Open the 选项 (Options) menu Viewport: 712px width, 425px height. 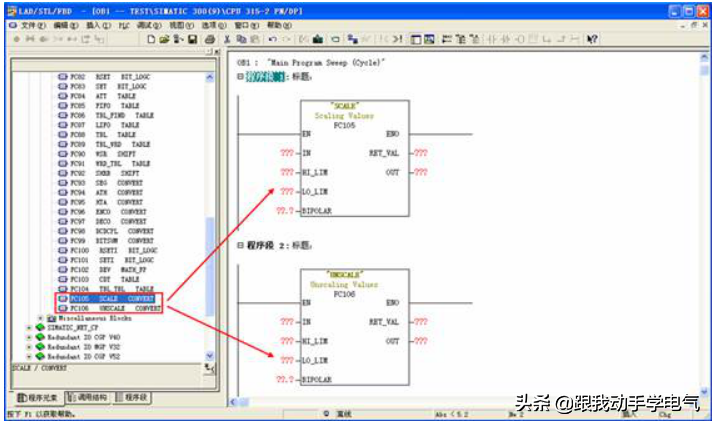click(213, 25)
